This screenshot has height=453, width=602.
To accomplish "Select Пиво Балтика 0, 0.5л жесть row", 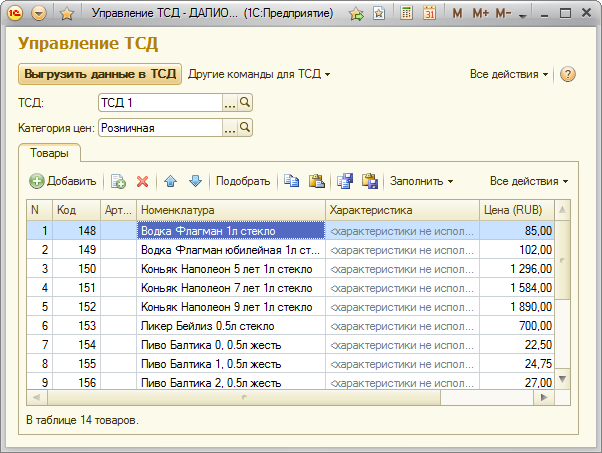I will [291, 345].
